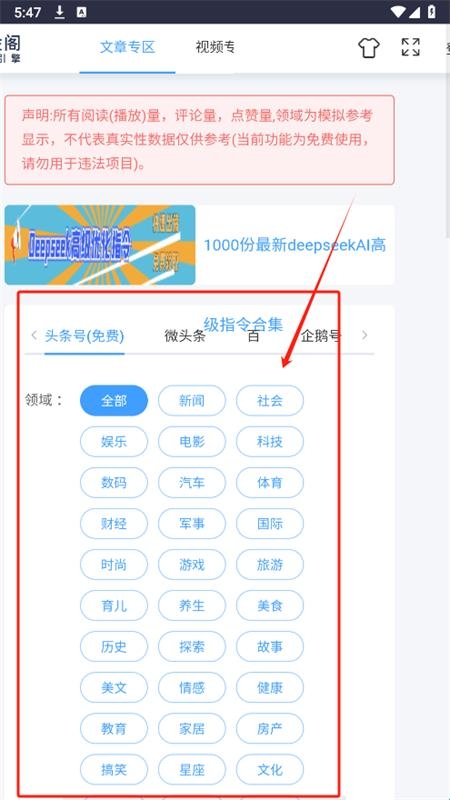The width and height of the screenshot is (450, 800).
Task: Tap the download icon in status bar
Action: click(x=60, y=12)
